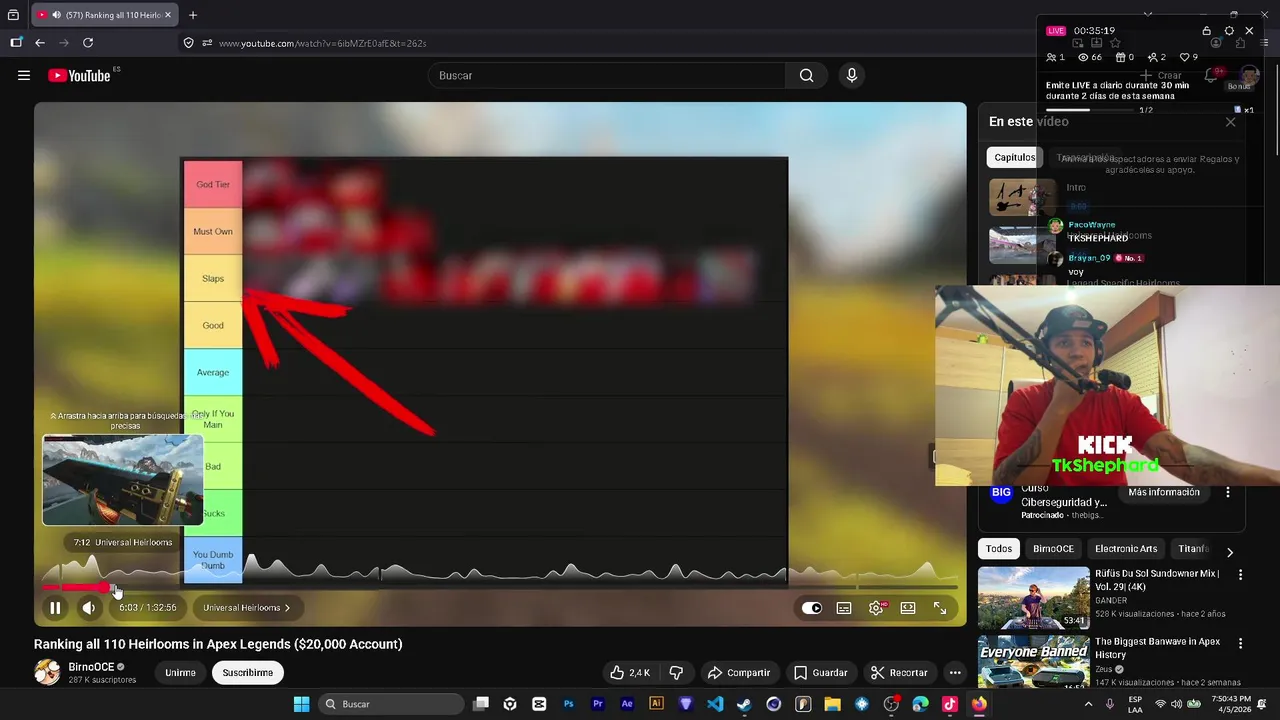Open the browser tab list icon
Viewport: 1280px width, 720px height.
[13, 15]
